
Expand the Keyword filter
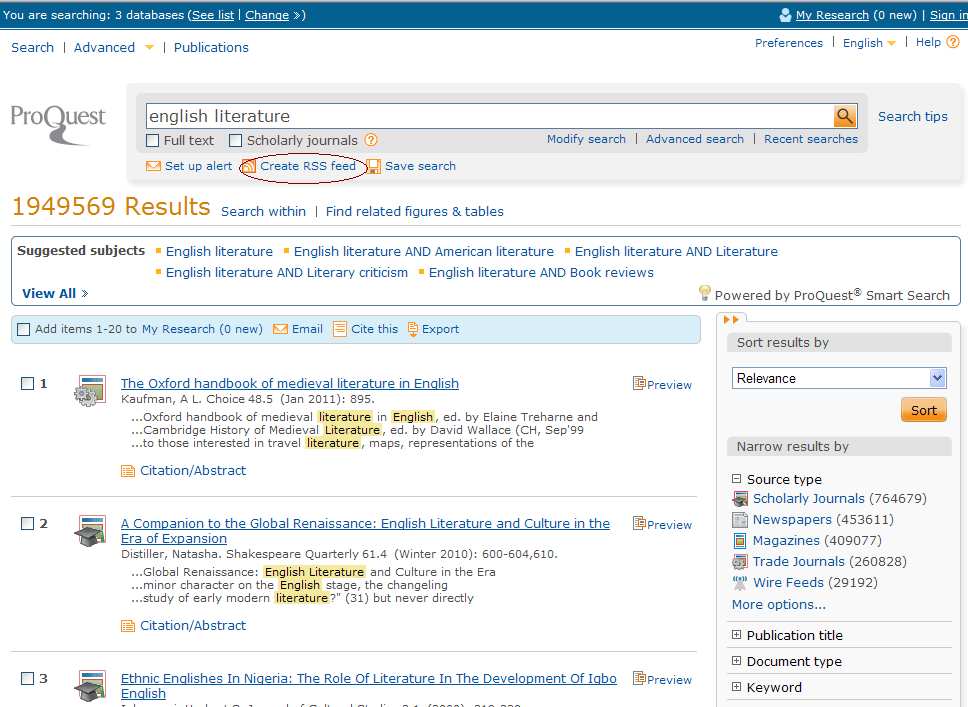coord(736,687)
